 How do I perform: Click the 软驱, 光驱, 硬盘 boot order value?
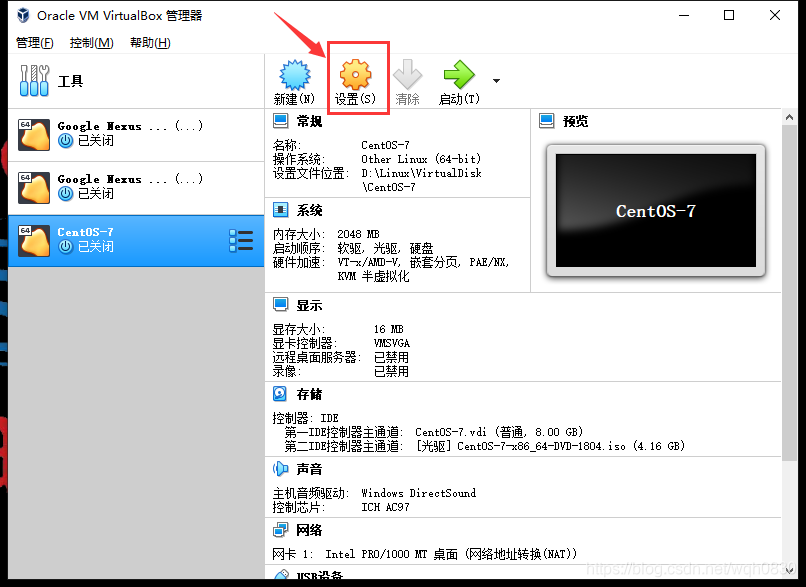coord(386,248)
